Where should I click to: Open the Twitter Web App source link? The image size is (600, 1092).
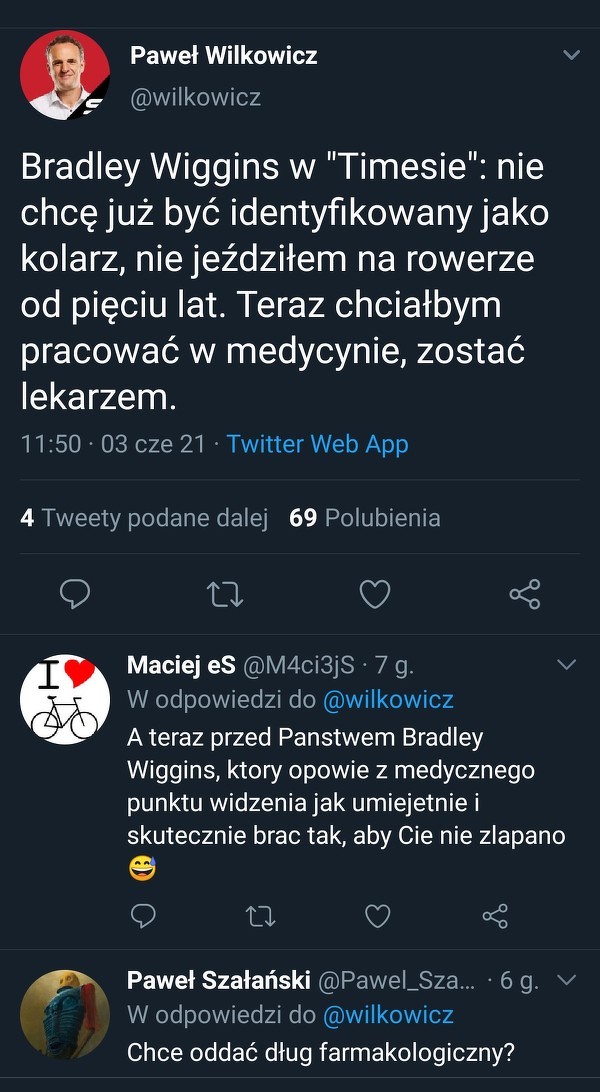click(x=317, y=444)
